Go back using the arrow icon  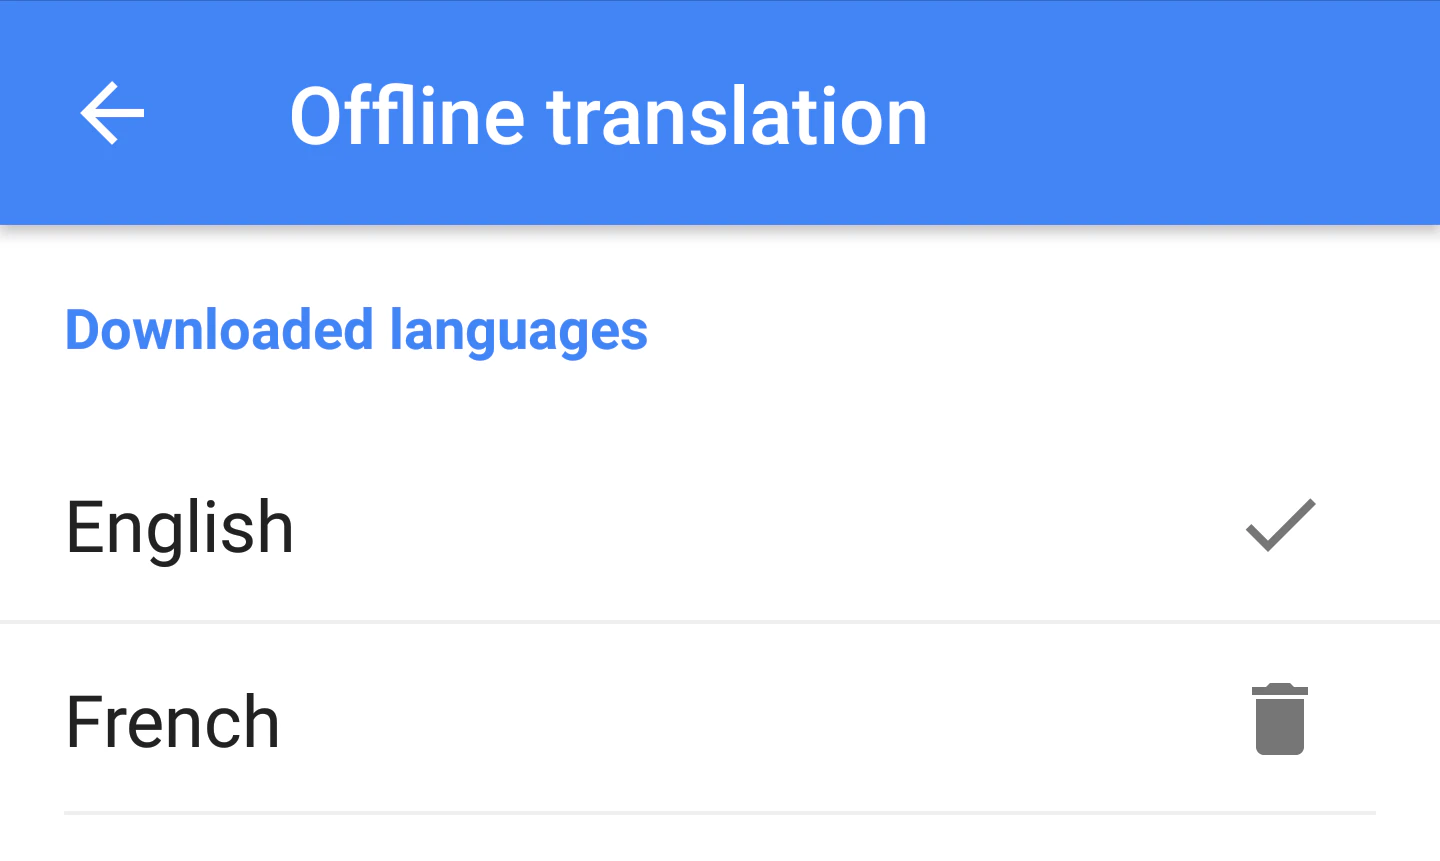(112, 113)
